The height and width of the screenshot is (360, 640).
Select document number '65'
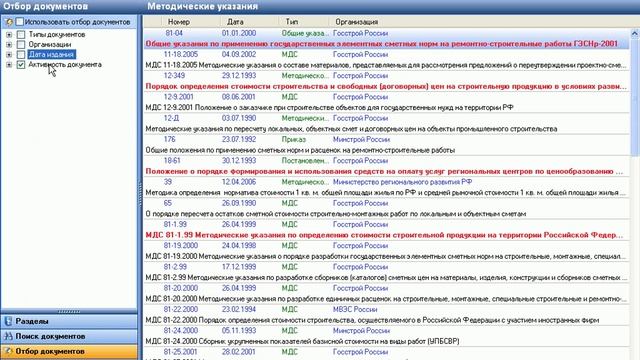(x=168, y=203)
